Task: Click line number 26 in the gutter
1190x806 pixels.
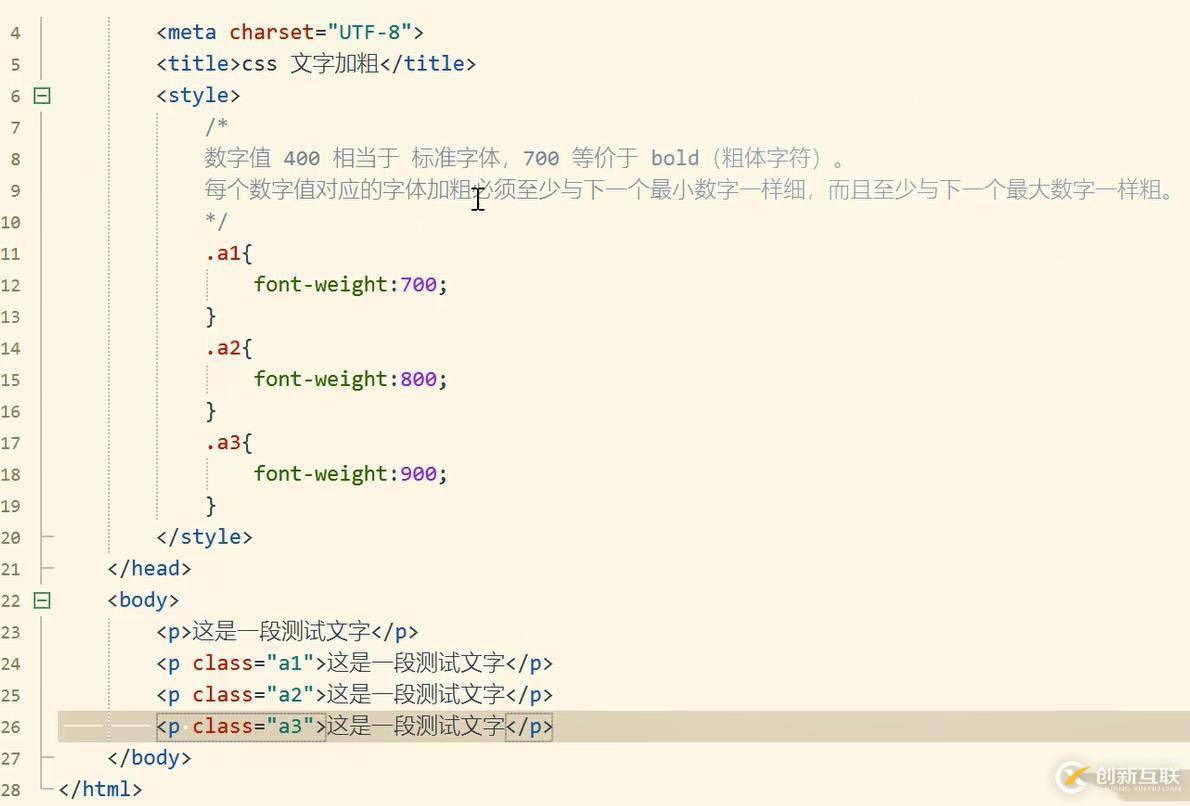Action: coord(14,726)
